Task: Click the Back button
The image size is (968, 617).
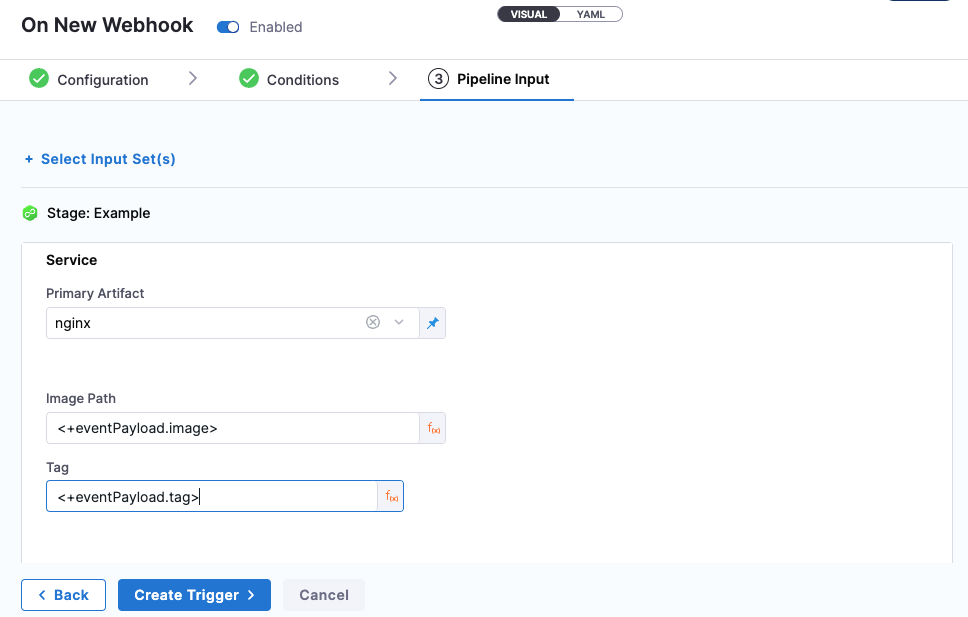Action: pos(63,595)
